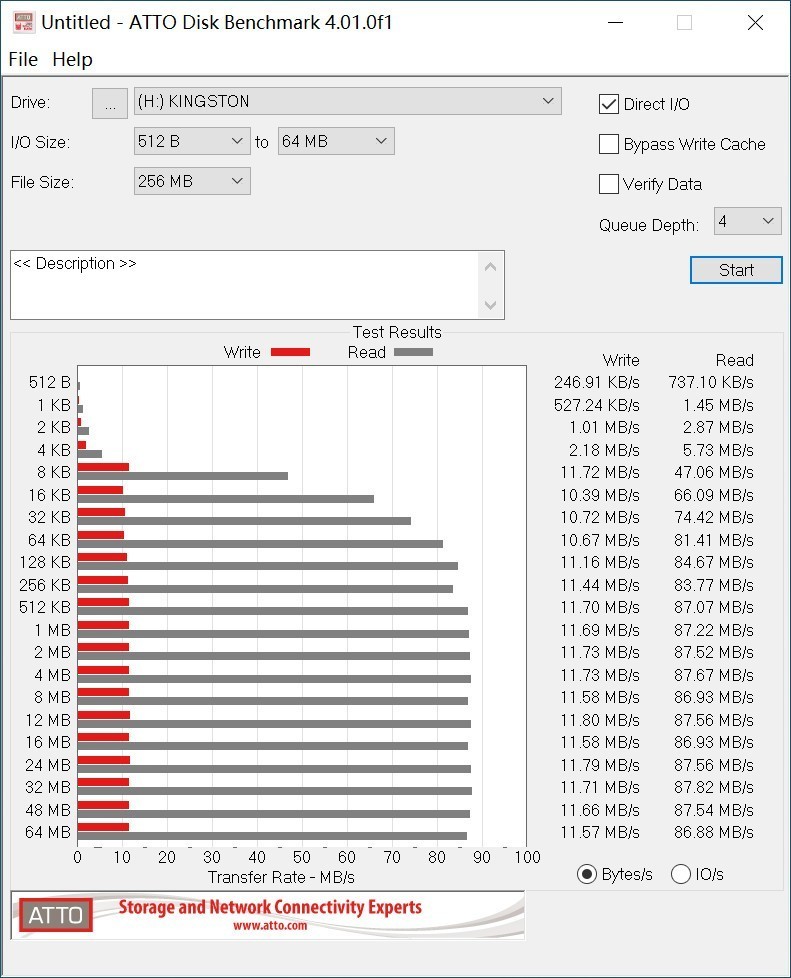Close the ATTO Disk Benchmark window
The width and height of the screenshot is (791, 978).
coord(755,22)
